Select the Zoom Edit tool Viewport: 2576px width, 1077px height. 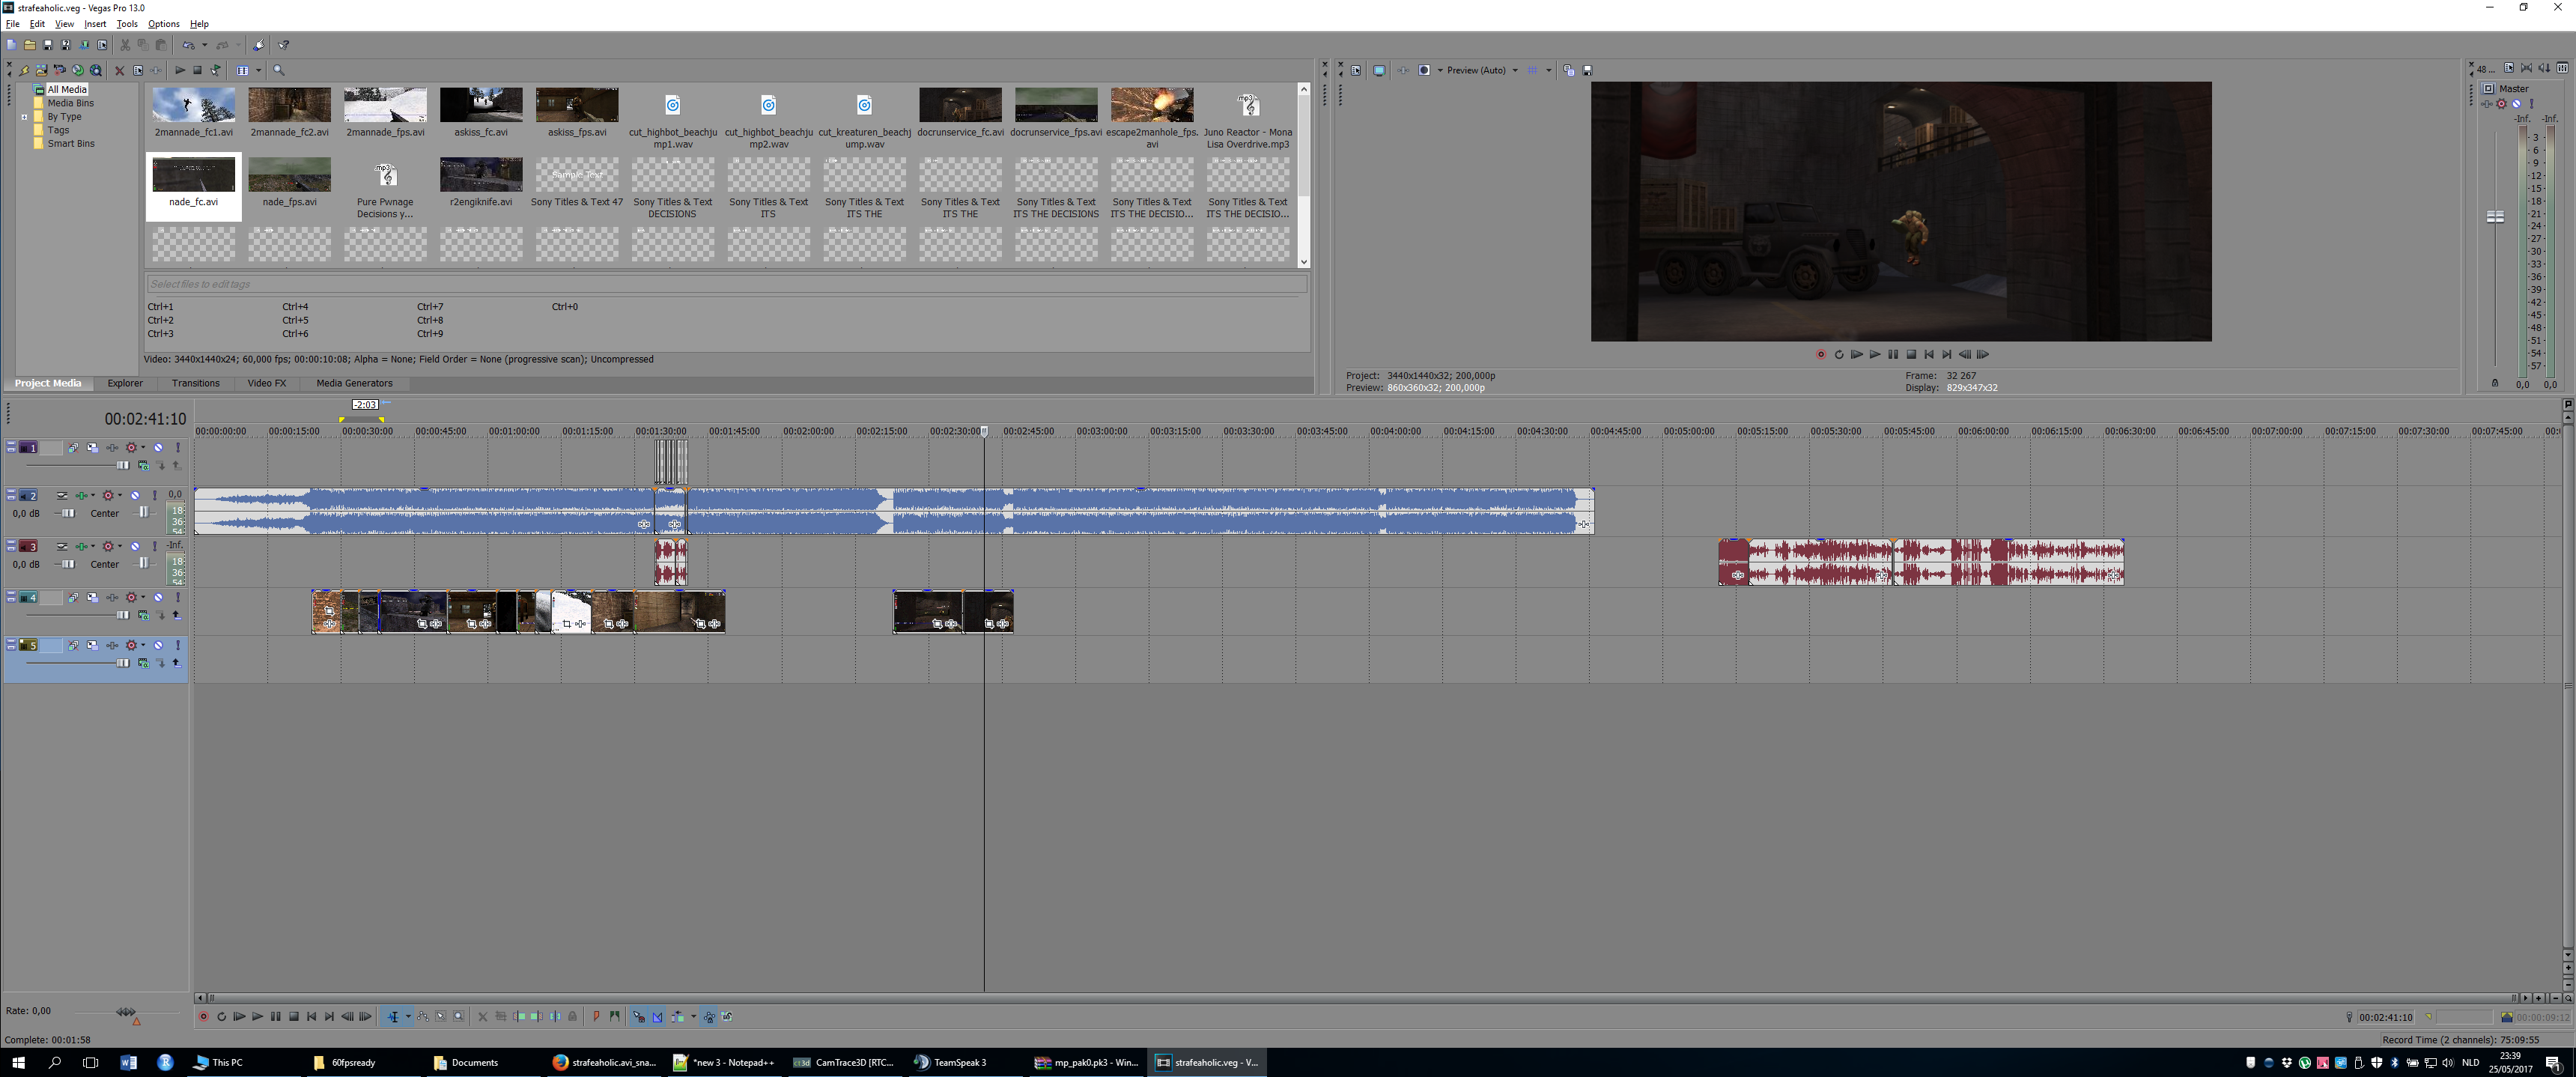point(459,1017)
